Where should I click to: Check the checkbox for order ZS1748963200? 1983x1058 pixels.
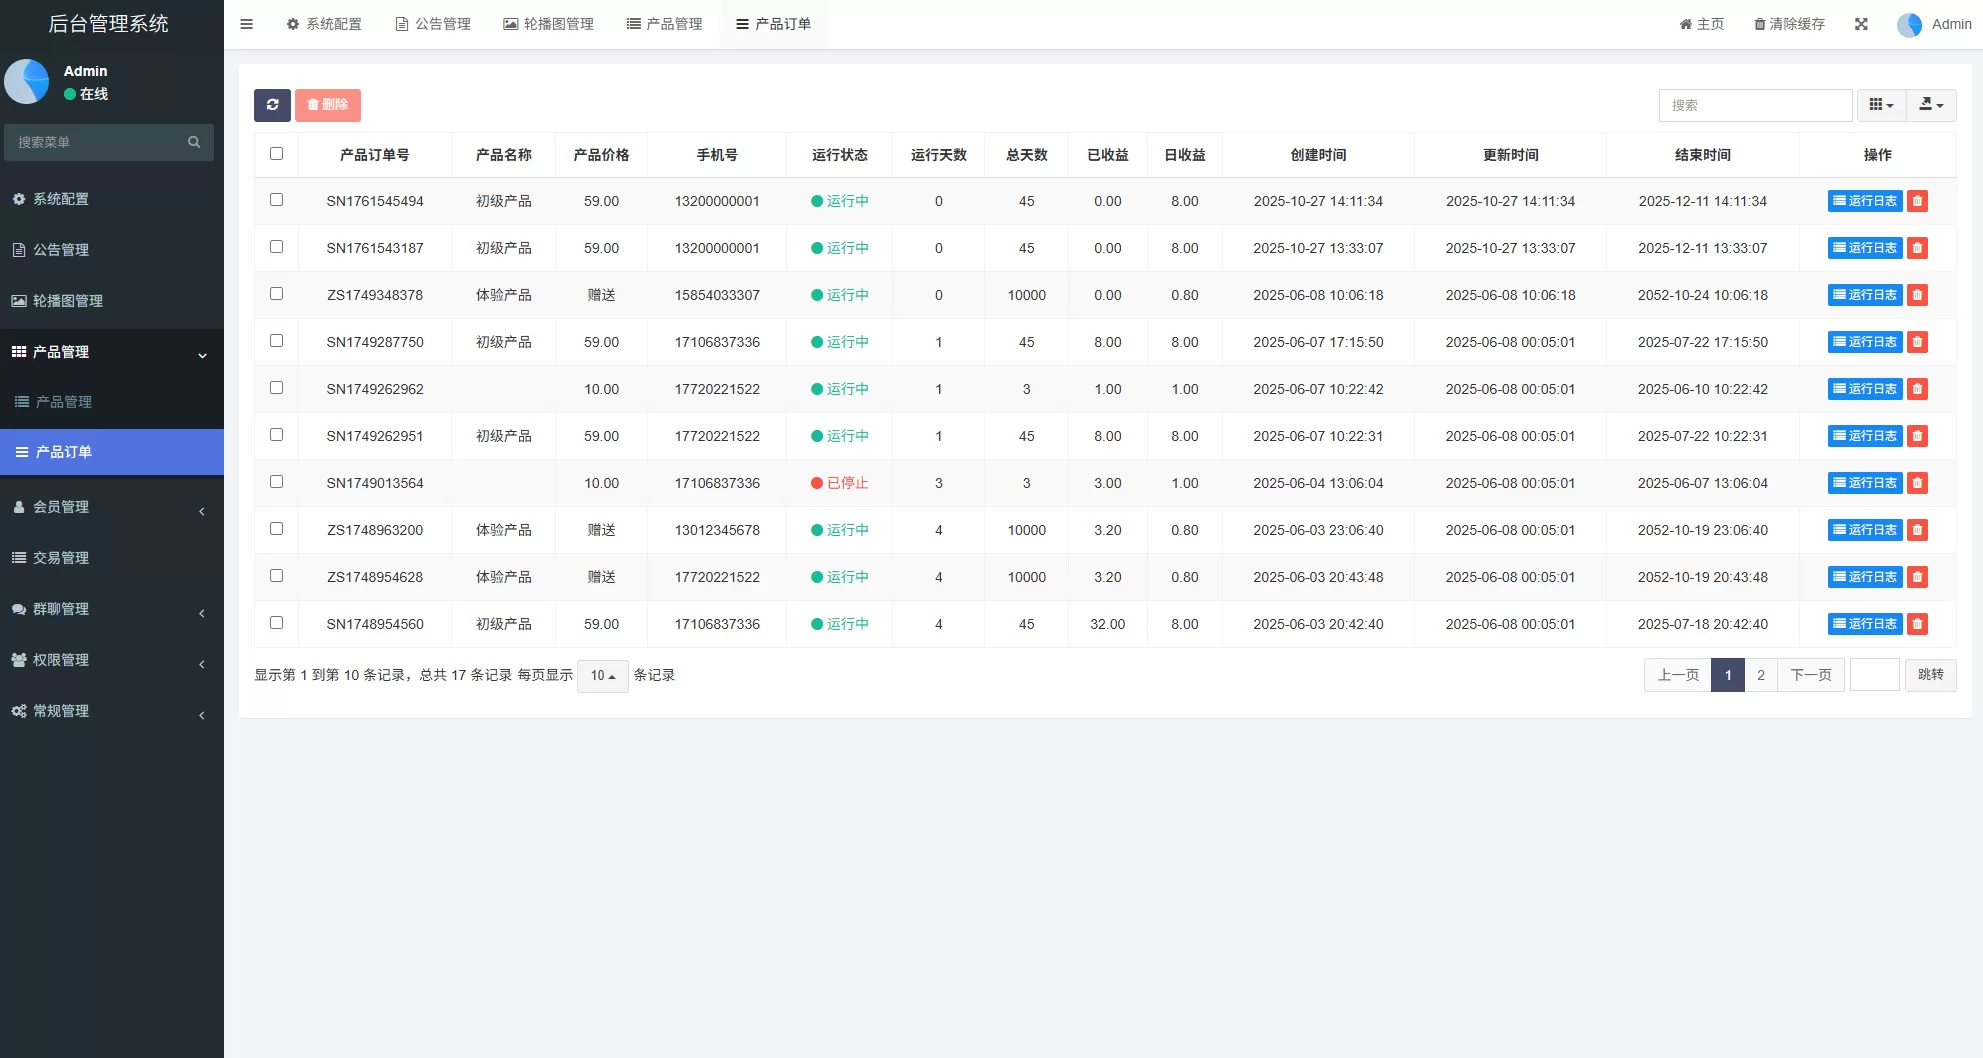pyautogui.click(x=276, y=529)
